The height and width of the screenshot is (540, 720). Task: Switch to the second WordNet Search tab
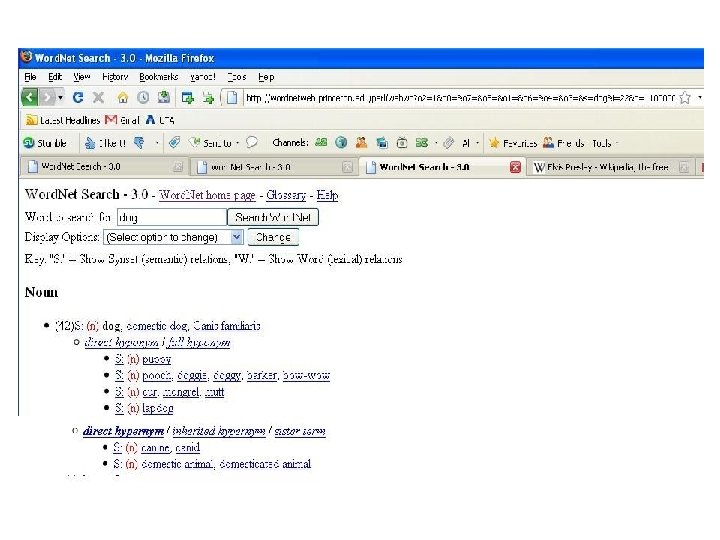(274, 167)
